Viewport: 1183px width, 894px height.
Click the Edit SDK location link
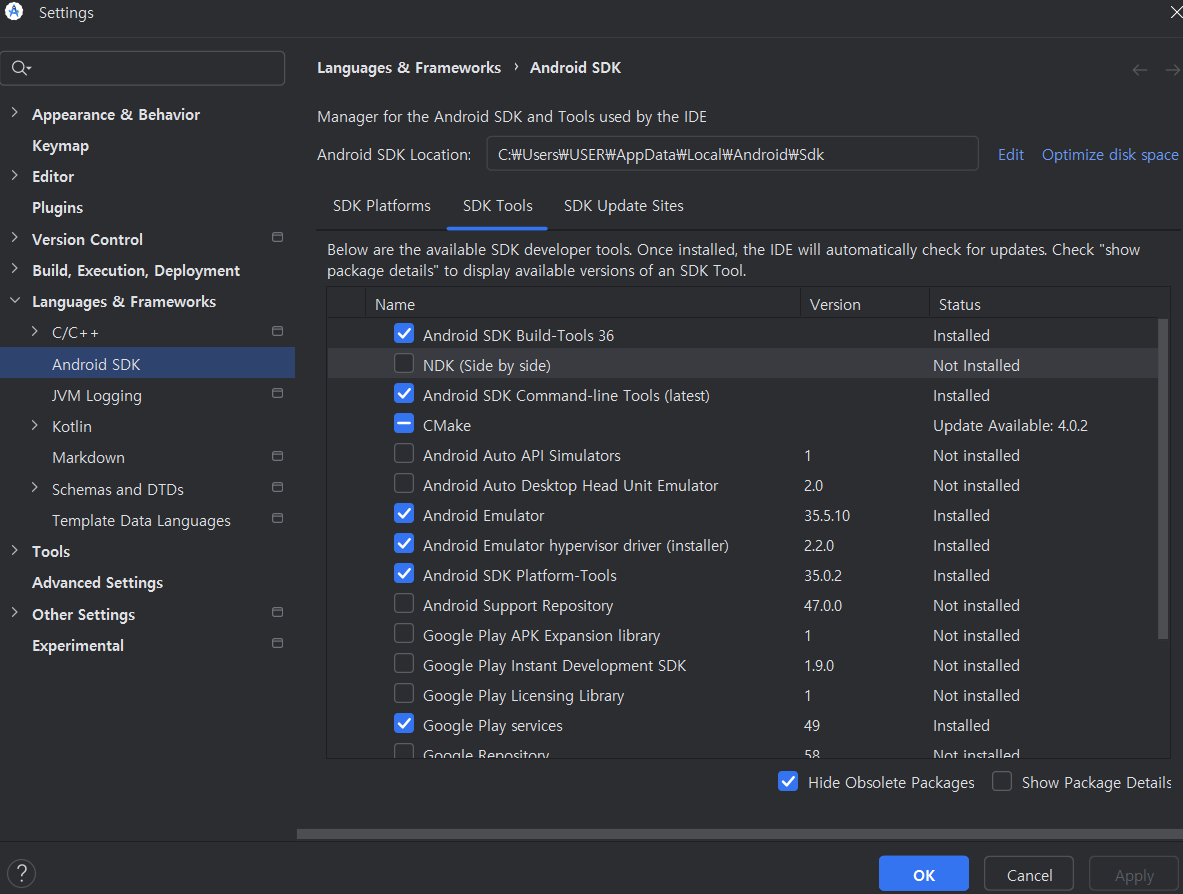pos(1011,155)
